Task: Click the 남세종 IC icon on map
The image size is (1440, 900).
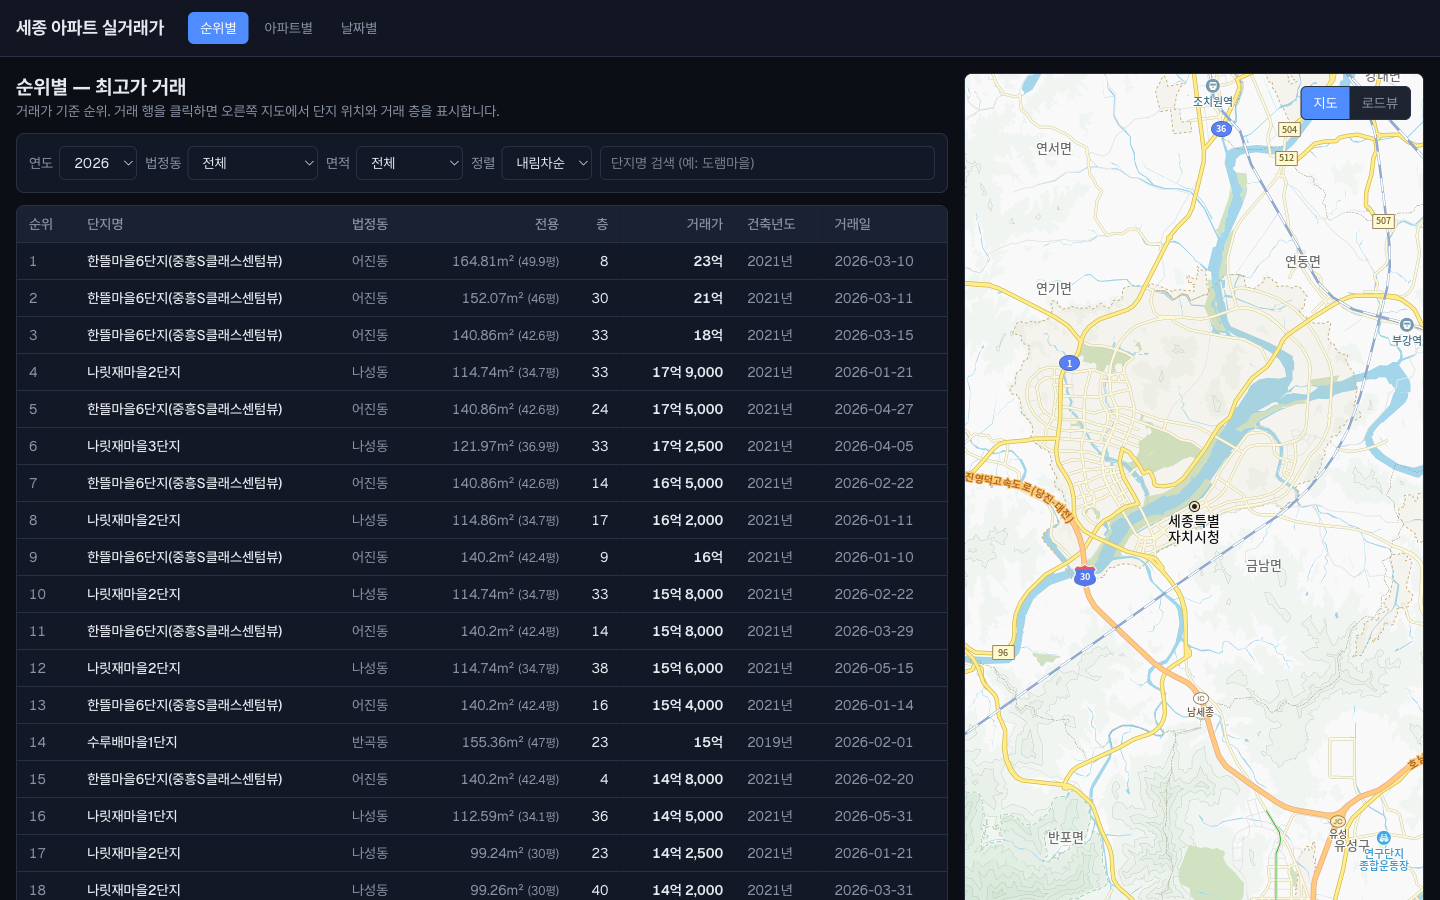Action: click(x=1201, y=698)
